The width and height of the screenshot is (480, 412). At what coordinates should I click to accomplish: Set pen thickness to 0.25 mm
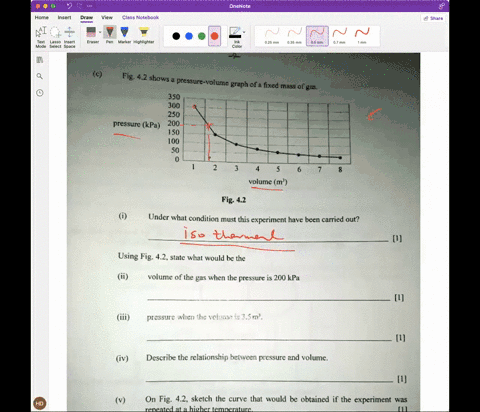[x=272, y=36]
